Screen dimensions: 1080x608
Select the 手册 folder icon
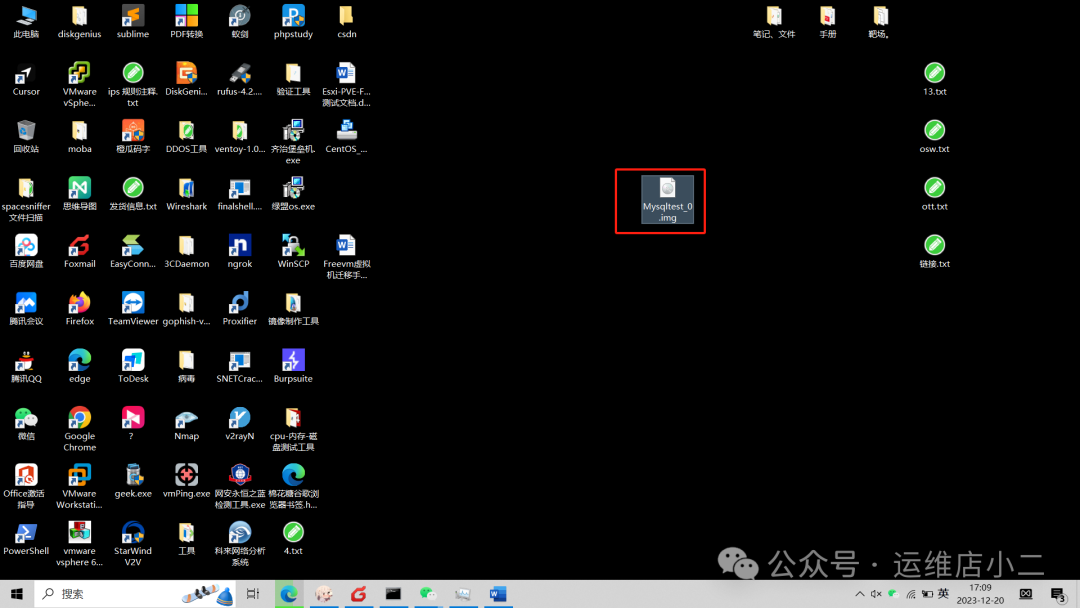point(828,22)
